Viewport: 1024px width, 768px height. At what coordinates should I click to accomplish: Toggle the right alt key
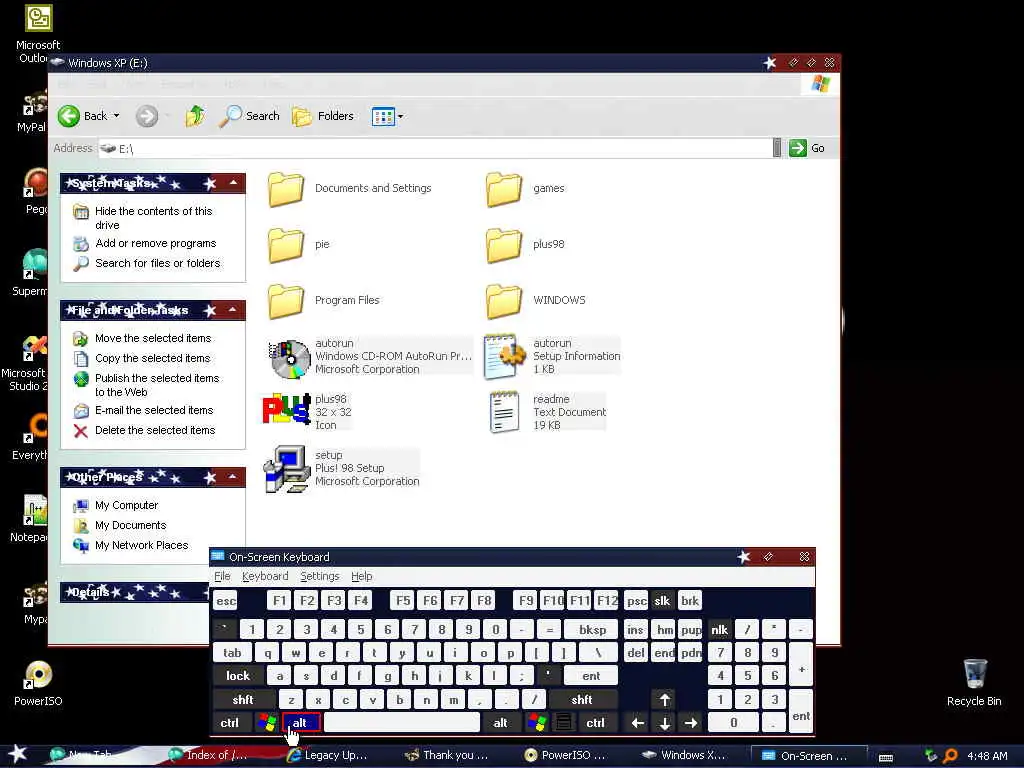pyautogui.click(x=500, y=723)
